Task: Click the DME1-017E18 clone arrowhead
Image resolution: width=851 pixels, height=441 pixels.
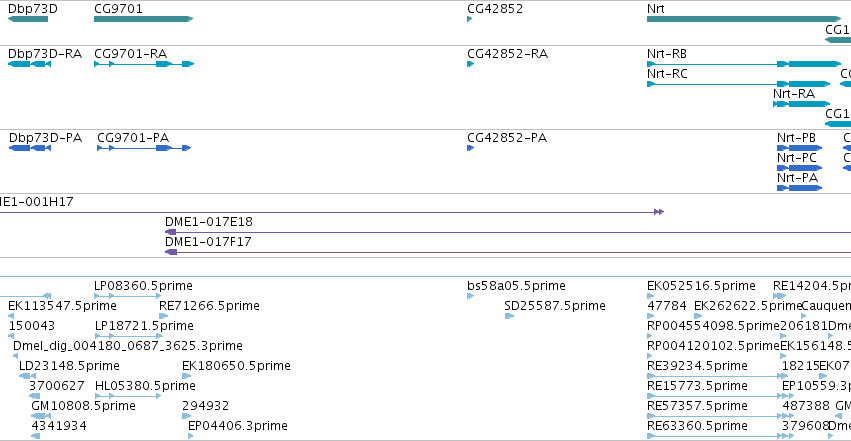Action: [x=170, y=233]
